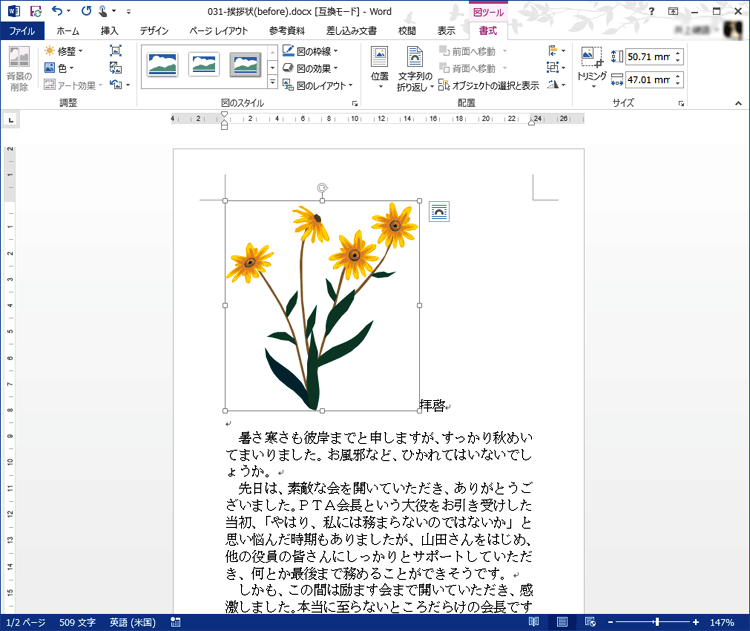Decrease picture width with the stepper

(x=678, y=84)
